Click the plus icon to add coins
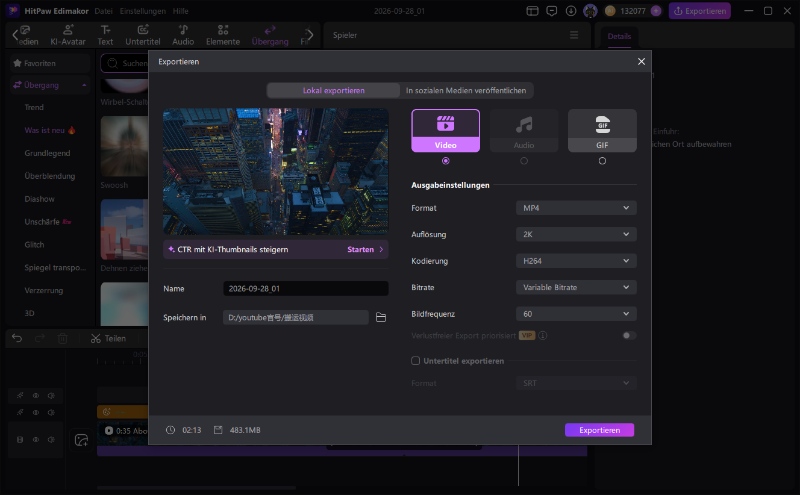The image size is (800, 495). click(656, 11)
